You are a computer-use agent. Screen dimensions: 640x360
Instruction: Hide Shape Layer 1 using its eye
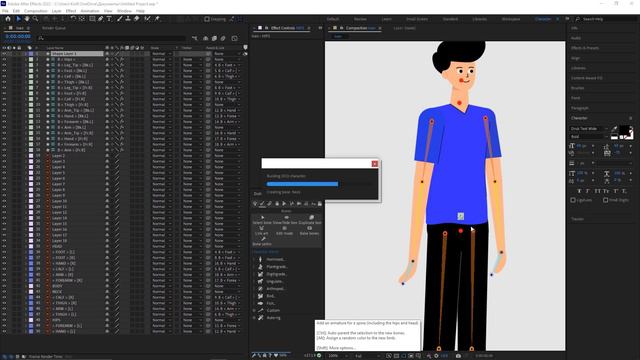tap(4, 53)
